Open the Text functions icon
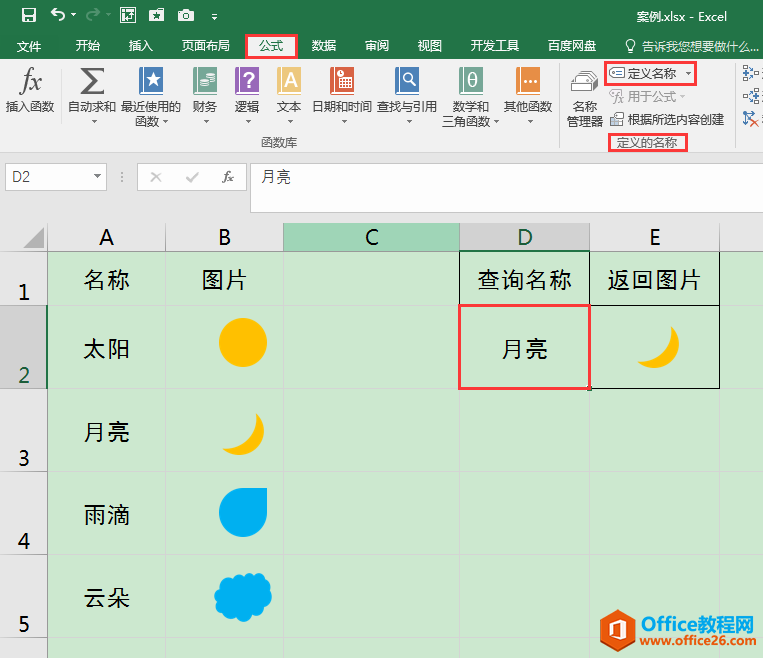The width and height of the screenshot is (763, 658). click(289, 82)
